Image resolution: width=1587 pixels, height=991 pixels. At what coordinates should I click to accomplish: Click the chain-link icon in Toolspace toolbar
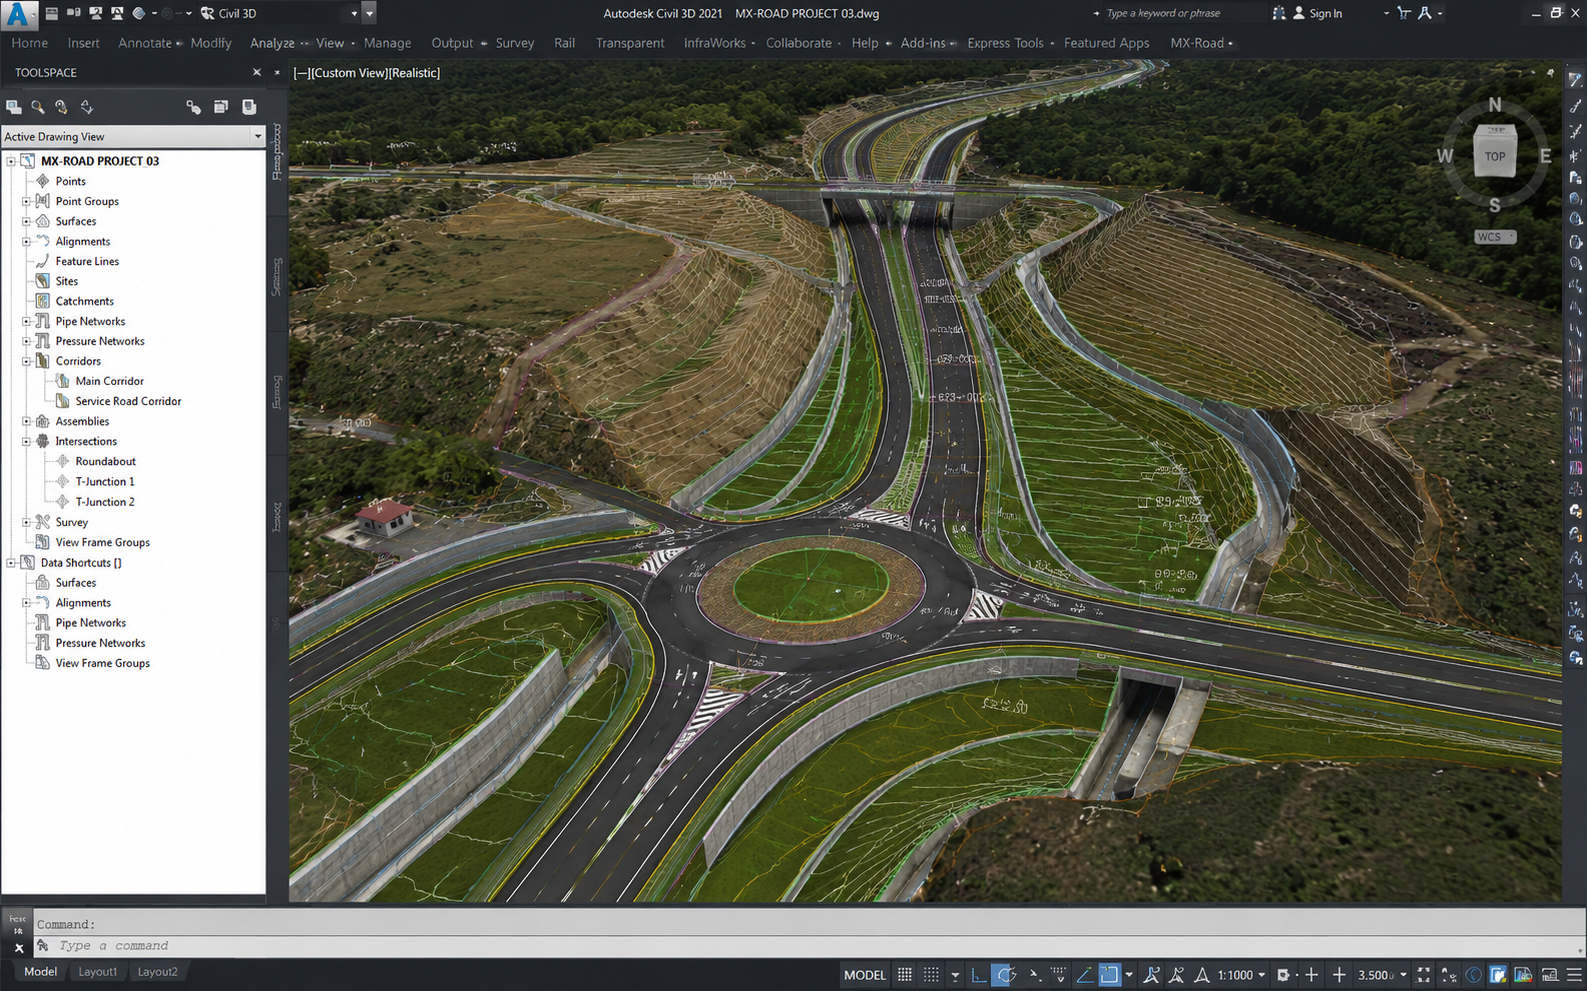[193, 107]
